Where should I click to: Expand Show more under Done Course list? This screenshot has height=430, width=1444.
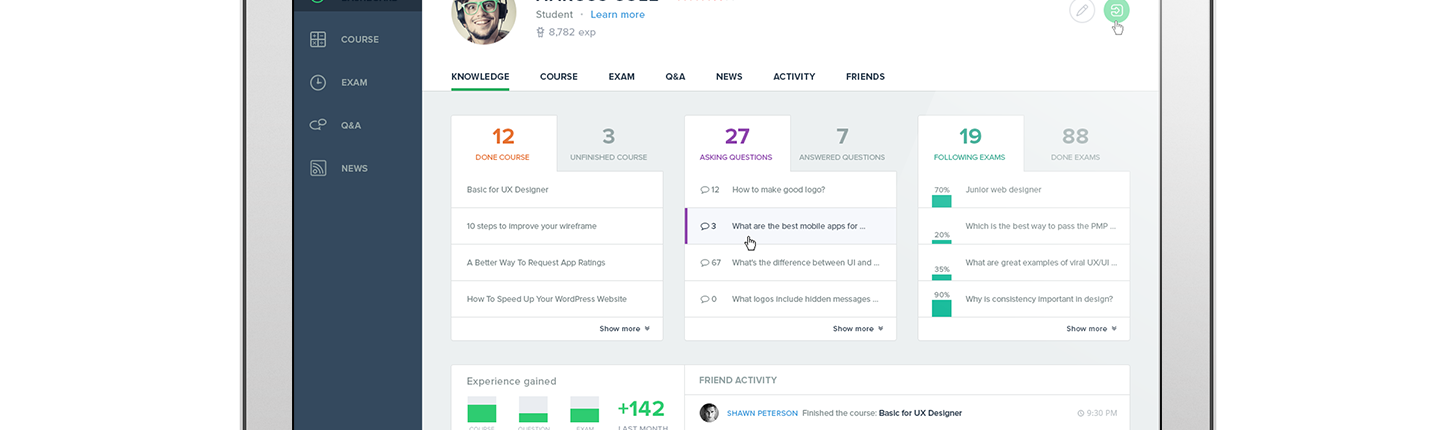click(624, 329)
